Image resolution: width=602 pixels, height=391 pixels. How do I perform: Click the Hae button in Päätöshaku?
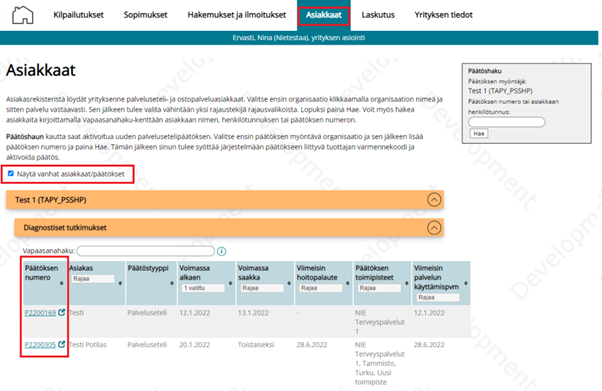click(x=479, y=133)
